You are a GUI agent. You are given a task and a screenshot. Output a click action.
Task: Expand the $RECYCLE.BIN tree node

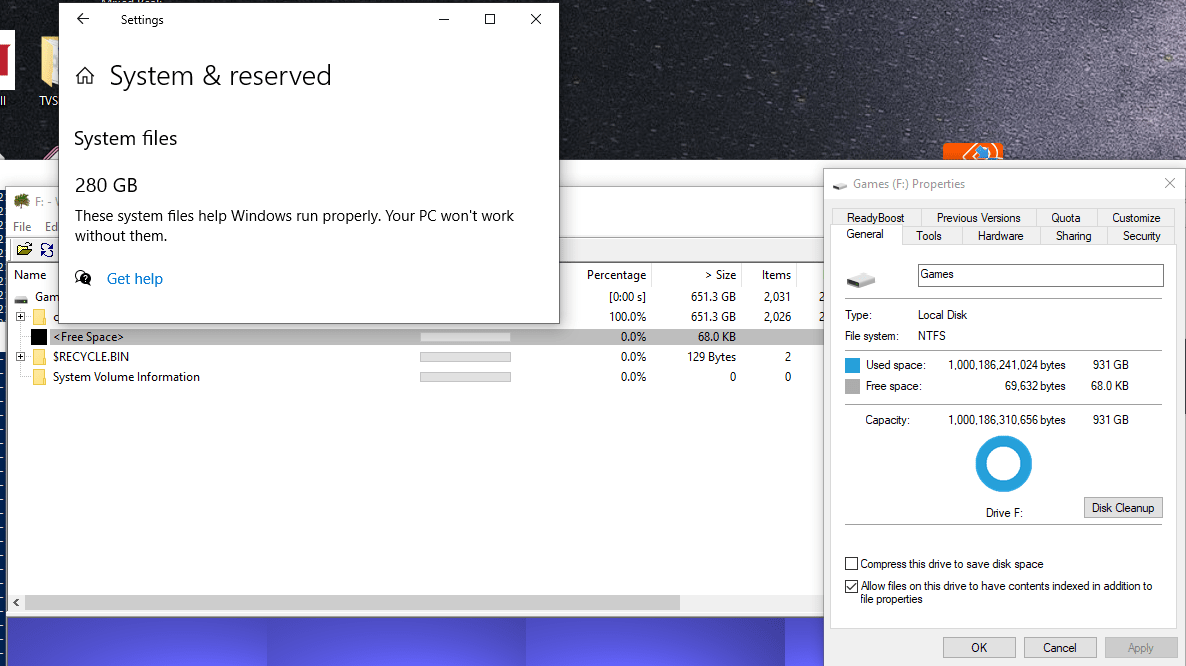point(20,357)
